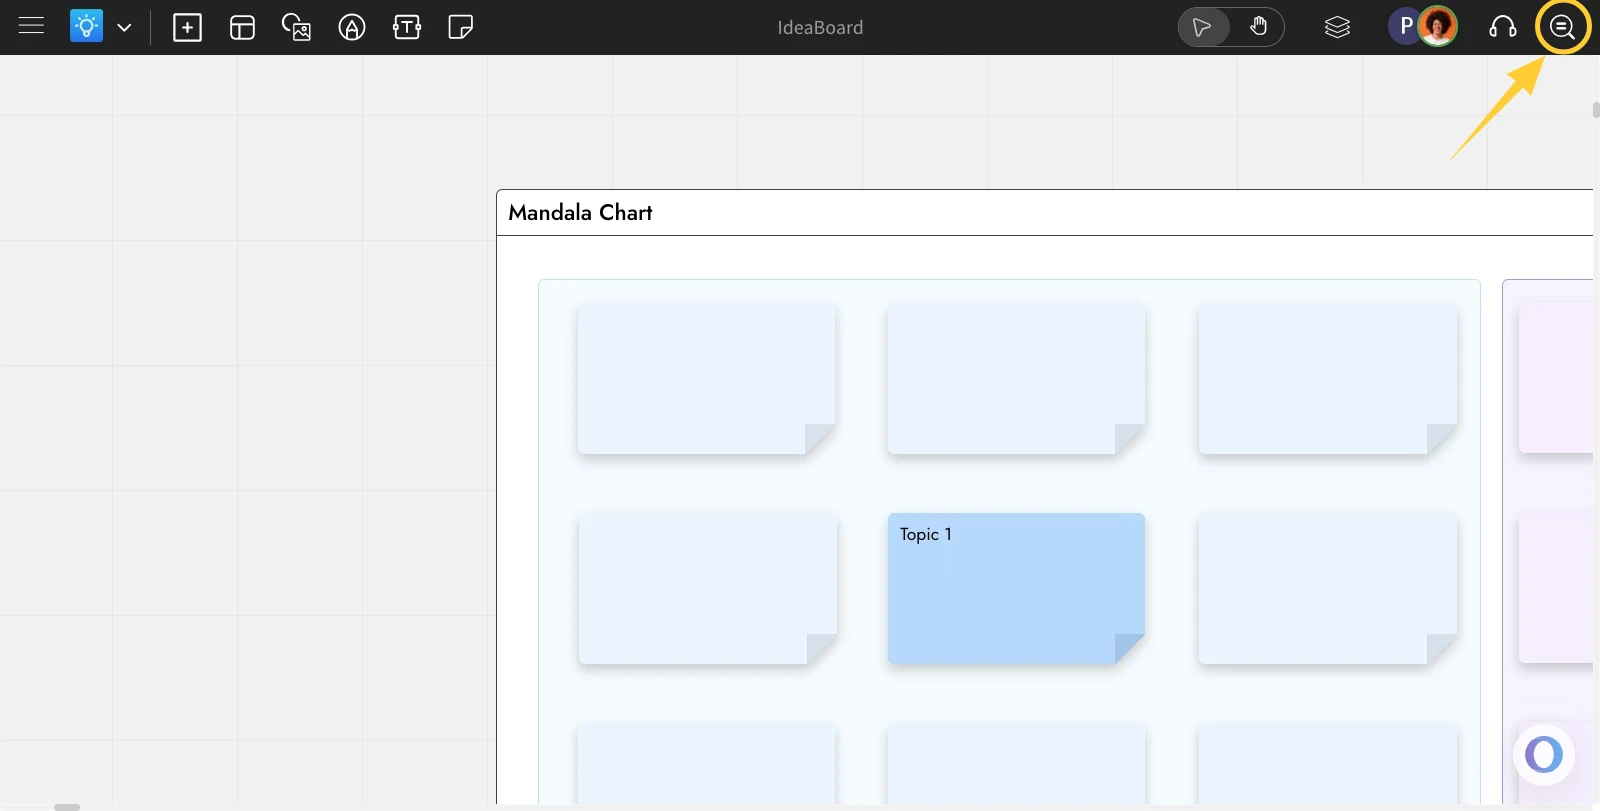Select the shapes tool icon
The height and width of the screenshot is (811, 1600).
click(x=352, y=27)
